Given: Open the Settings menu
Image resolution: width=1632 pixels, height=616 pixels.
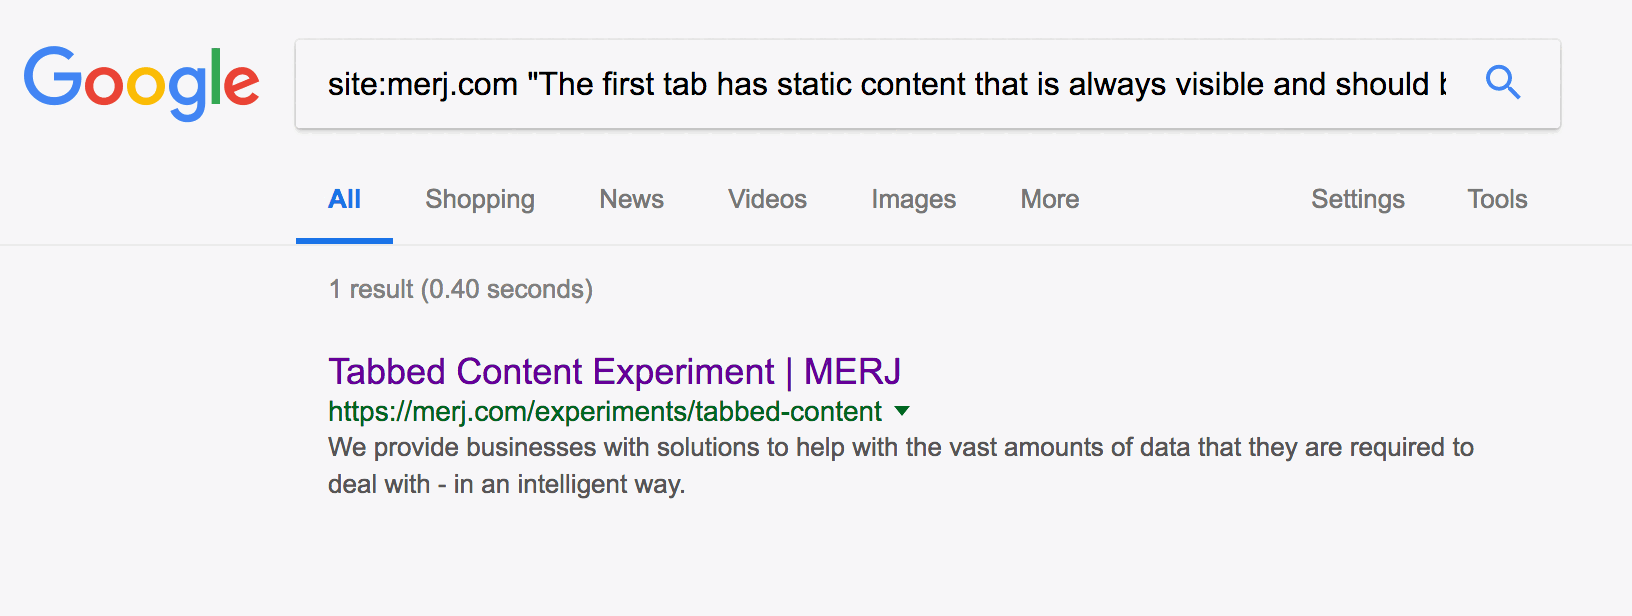Looking at the screenshot, I should [1357, 199].
